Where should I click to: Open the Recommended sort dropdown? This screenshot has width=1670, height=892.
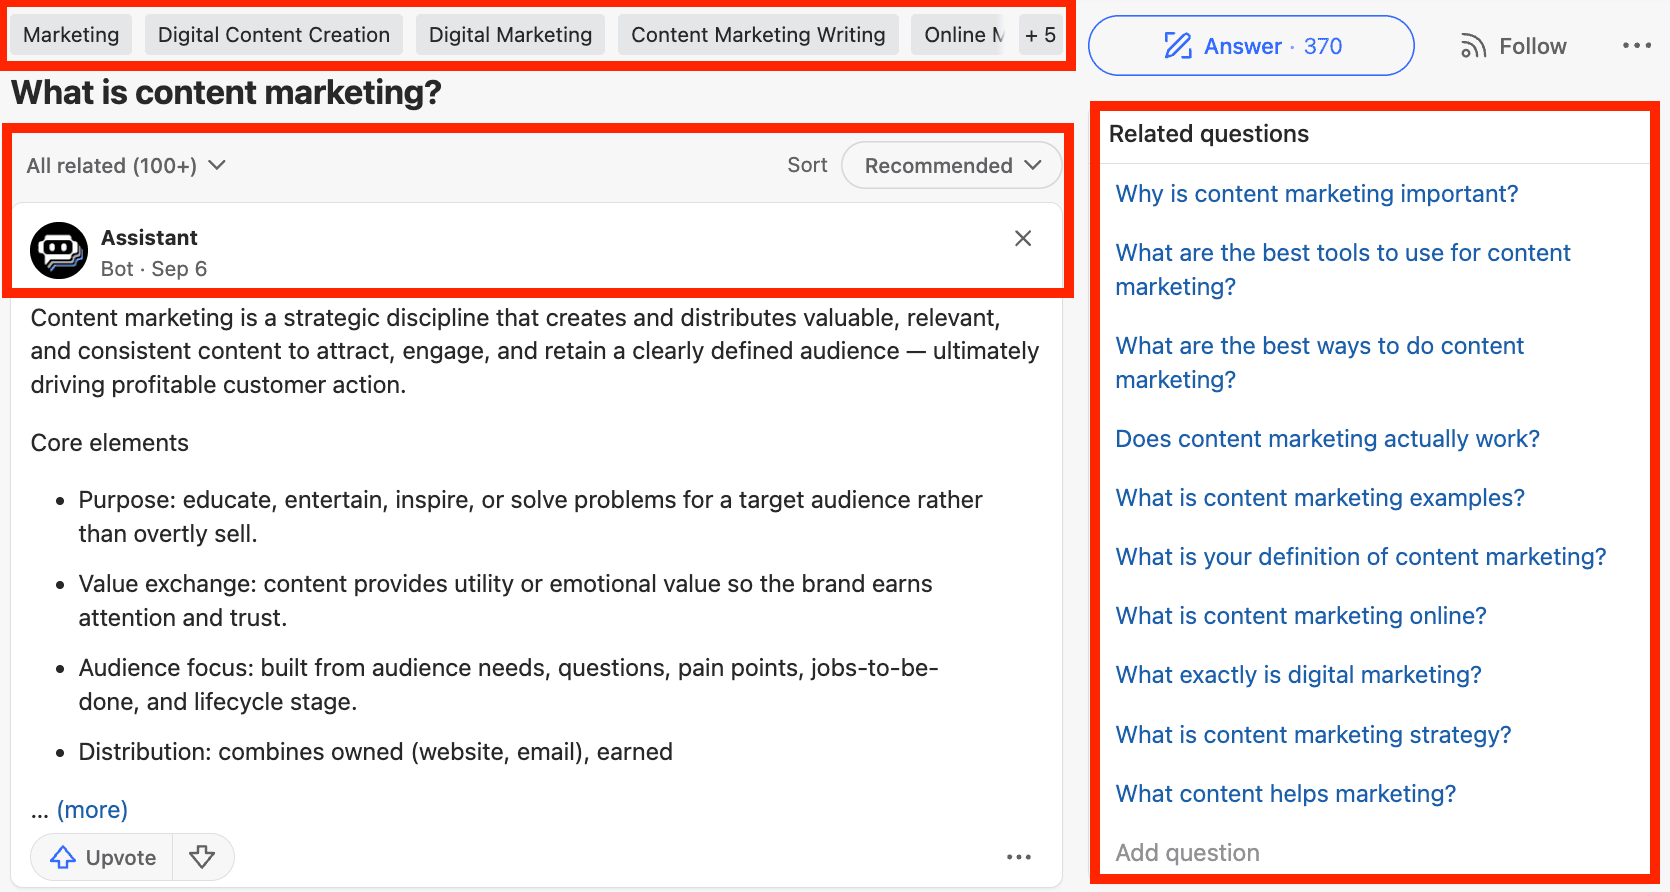coord(952,166)
